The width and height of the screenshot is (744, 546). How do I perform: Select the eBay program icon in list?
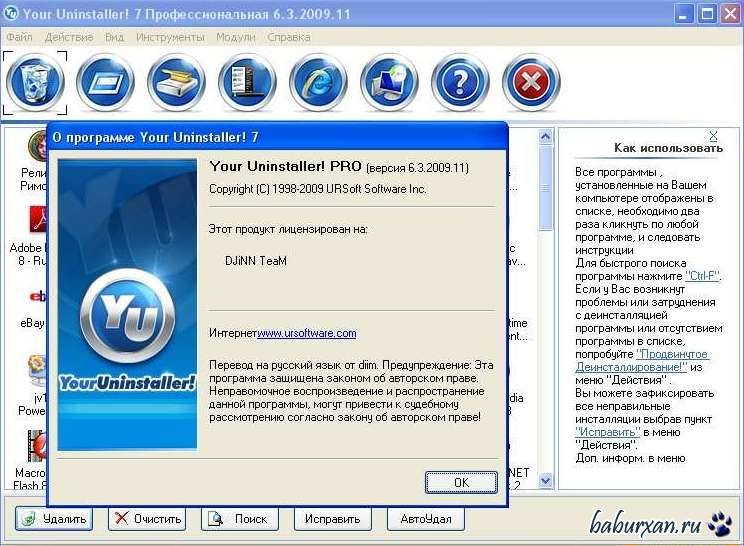pyautogui.click(x=38, y=296)
